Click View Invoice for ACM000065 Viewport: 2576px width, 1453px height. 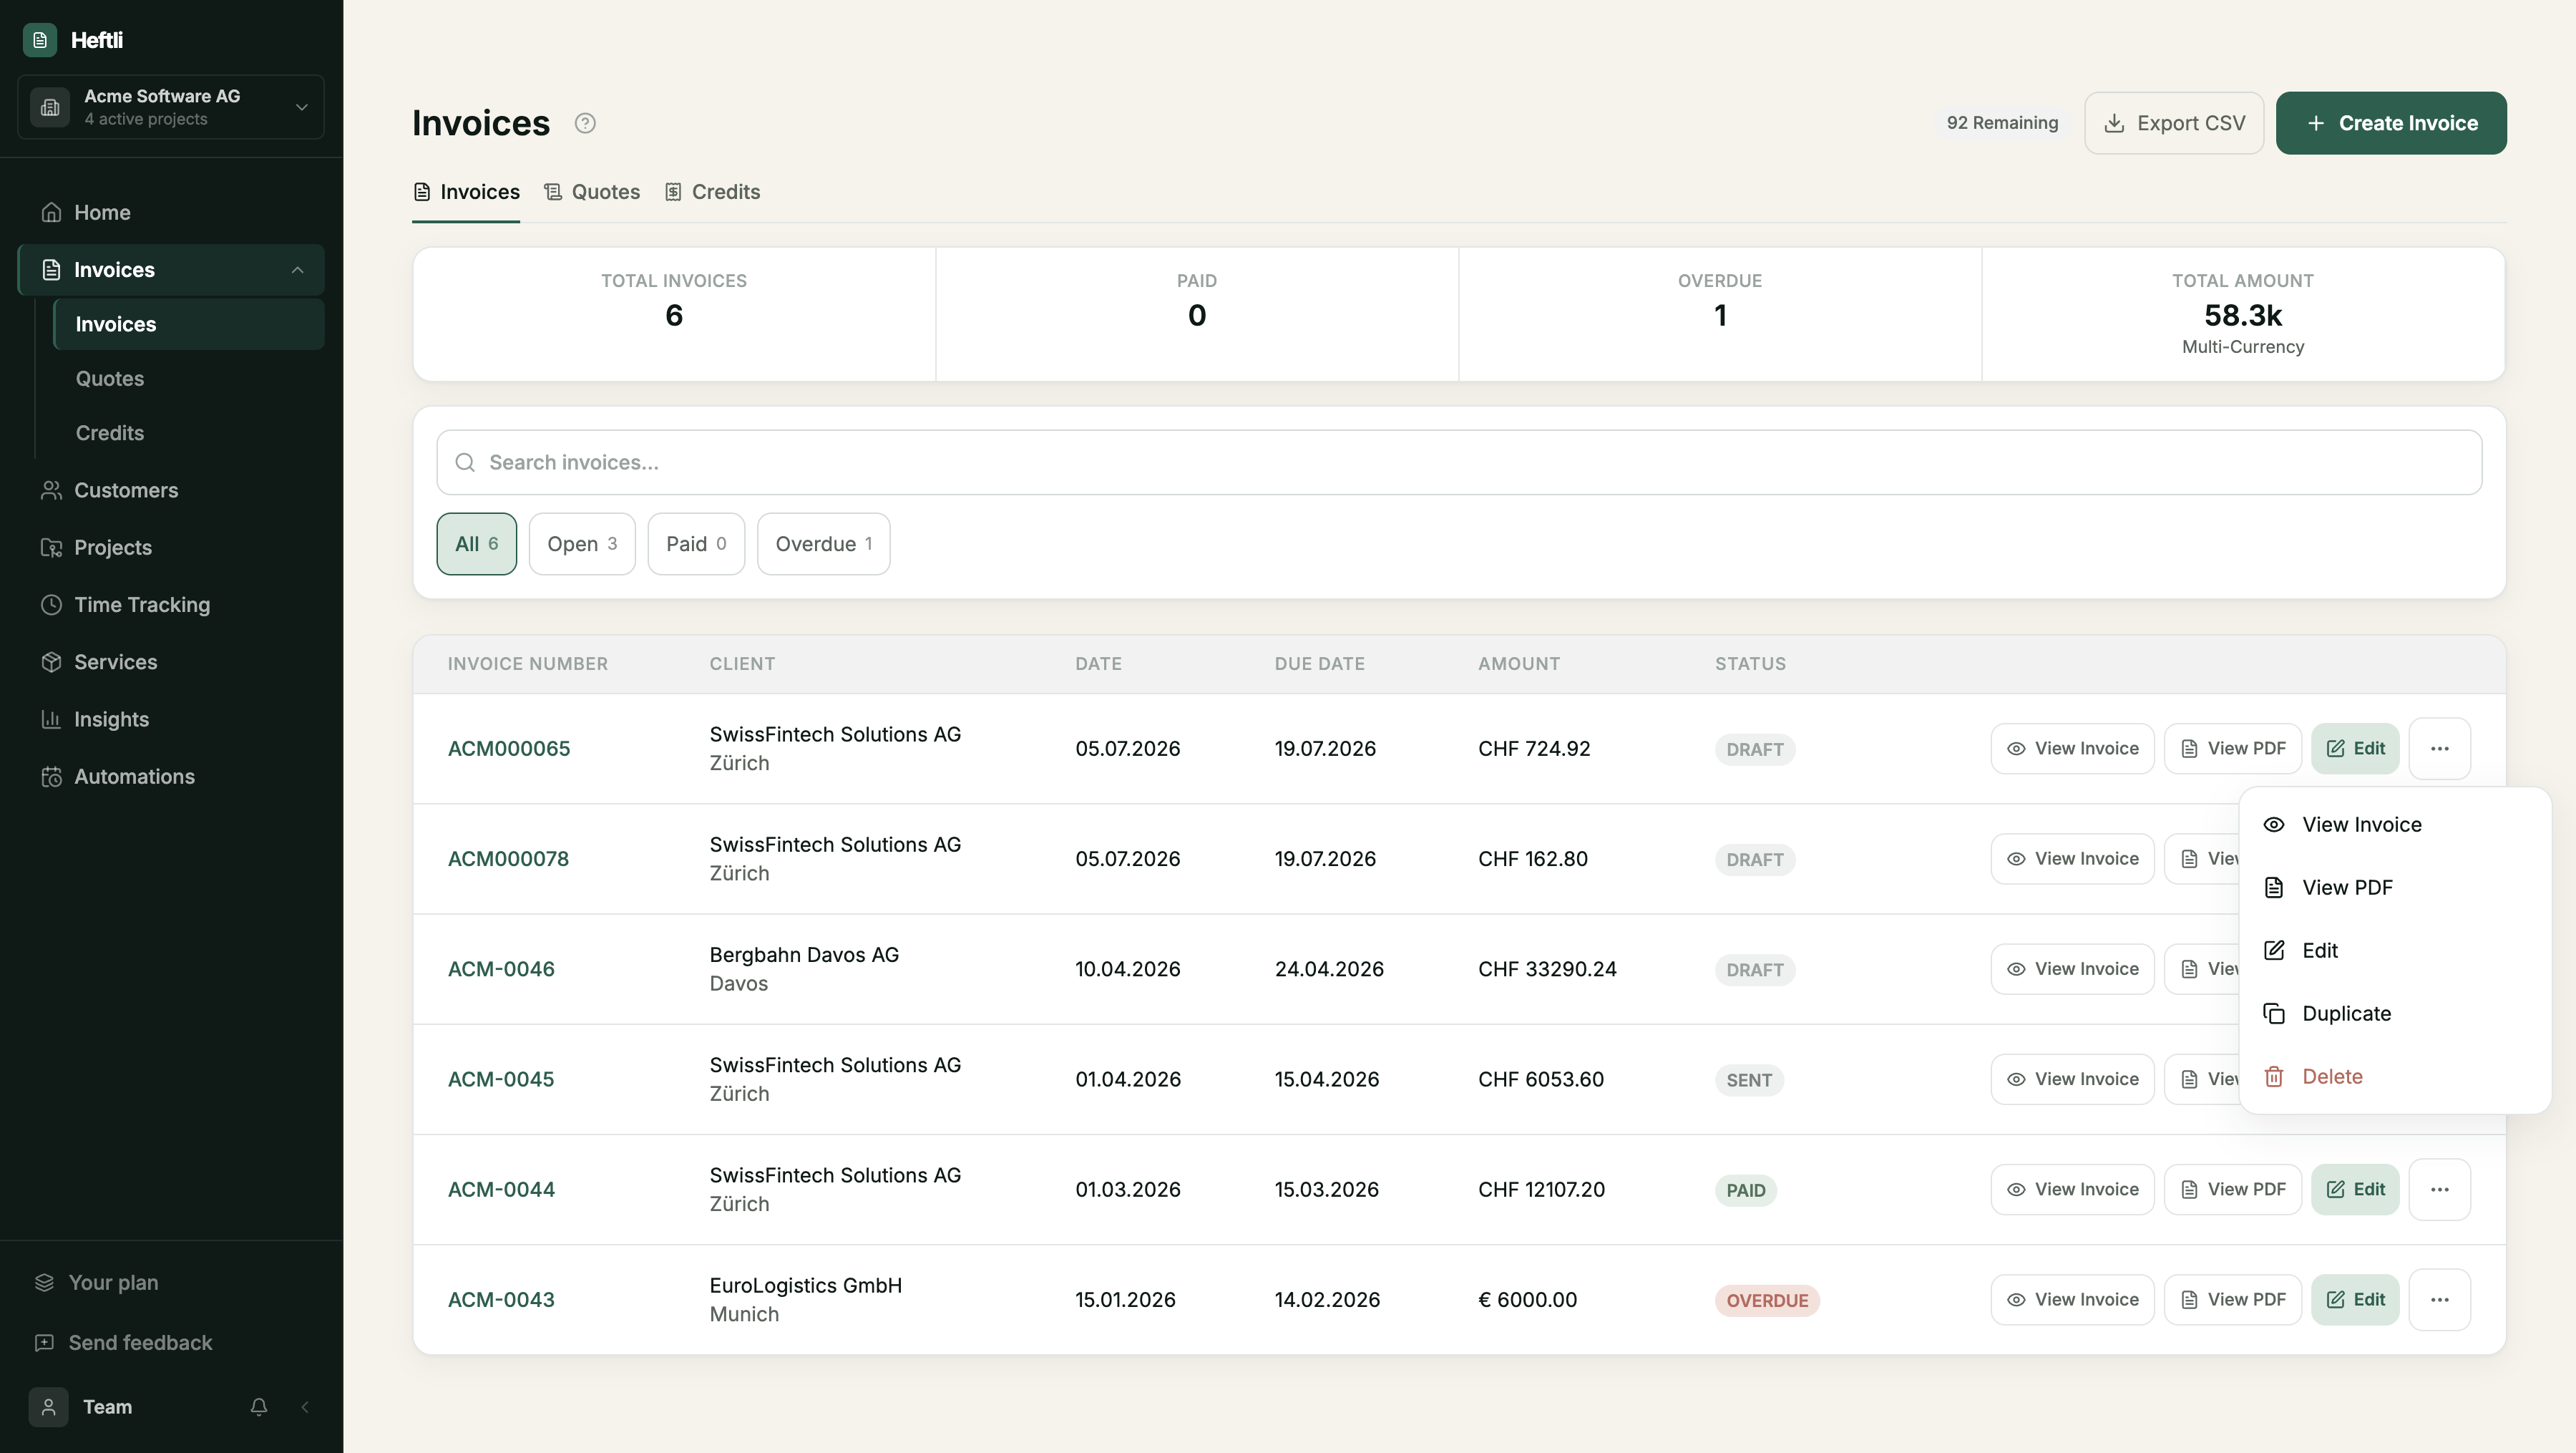tap(2072, 748)
